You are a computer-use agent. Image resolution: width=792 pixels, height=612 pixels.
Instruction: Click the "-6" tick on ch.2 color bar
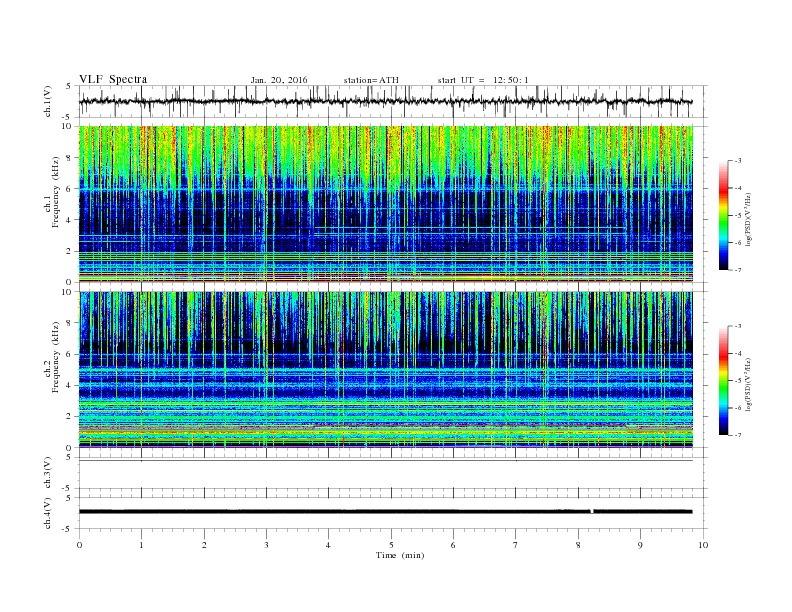tap(738, 408)
